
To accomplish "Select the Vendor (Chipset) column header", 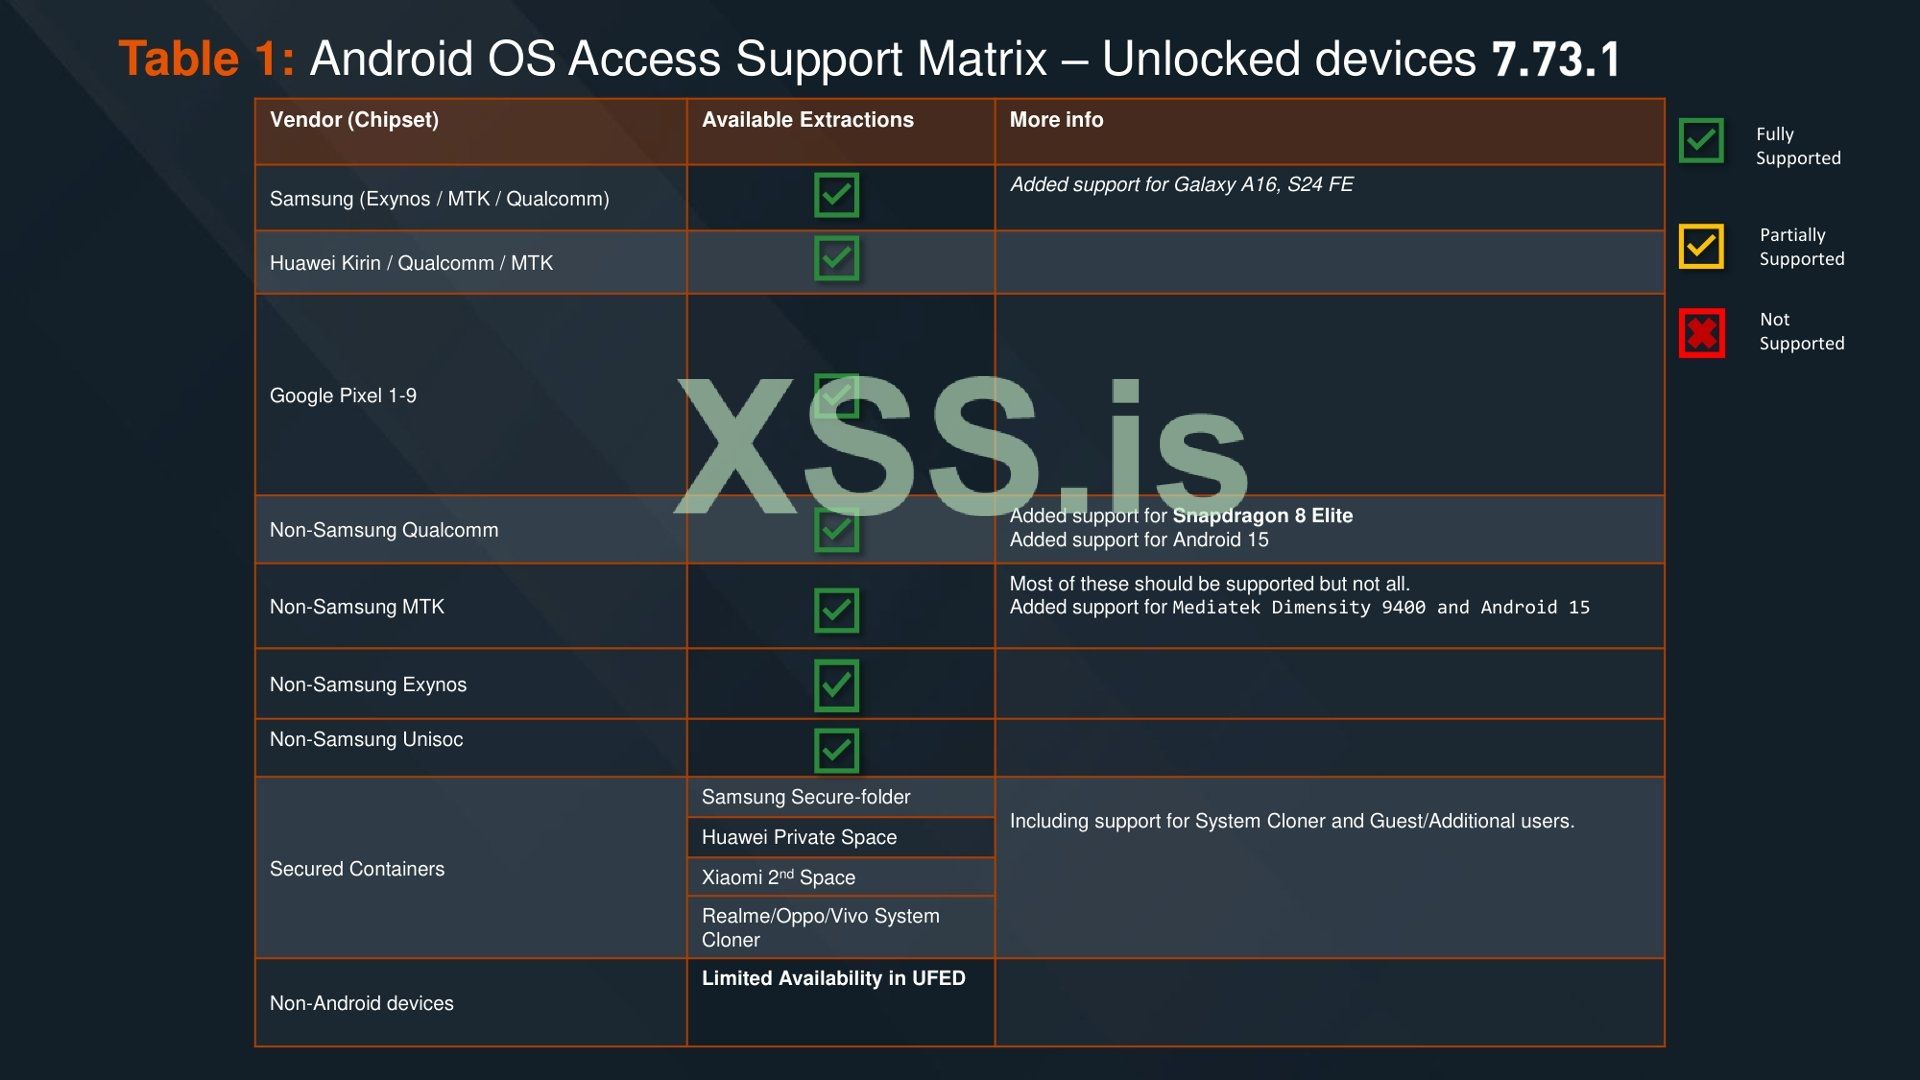I will (354, 120).
